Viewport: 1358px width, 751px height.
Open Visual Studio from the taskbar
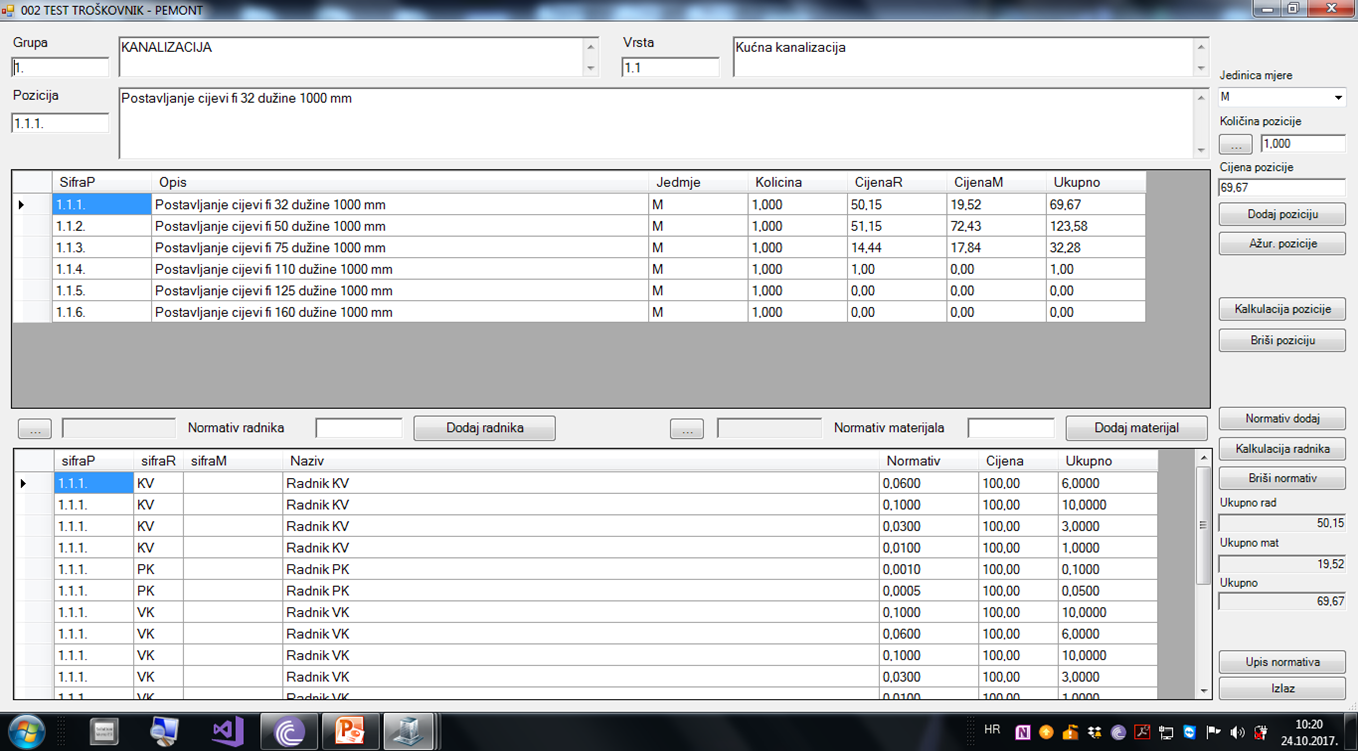click(227, 731)
